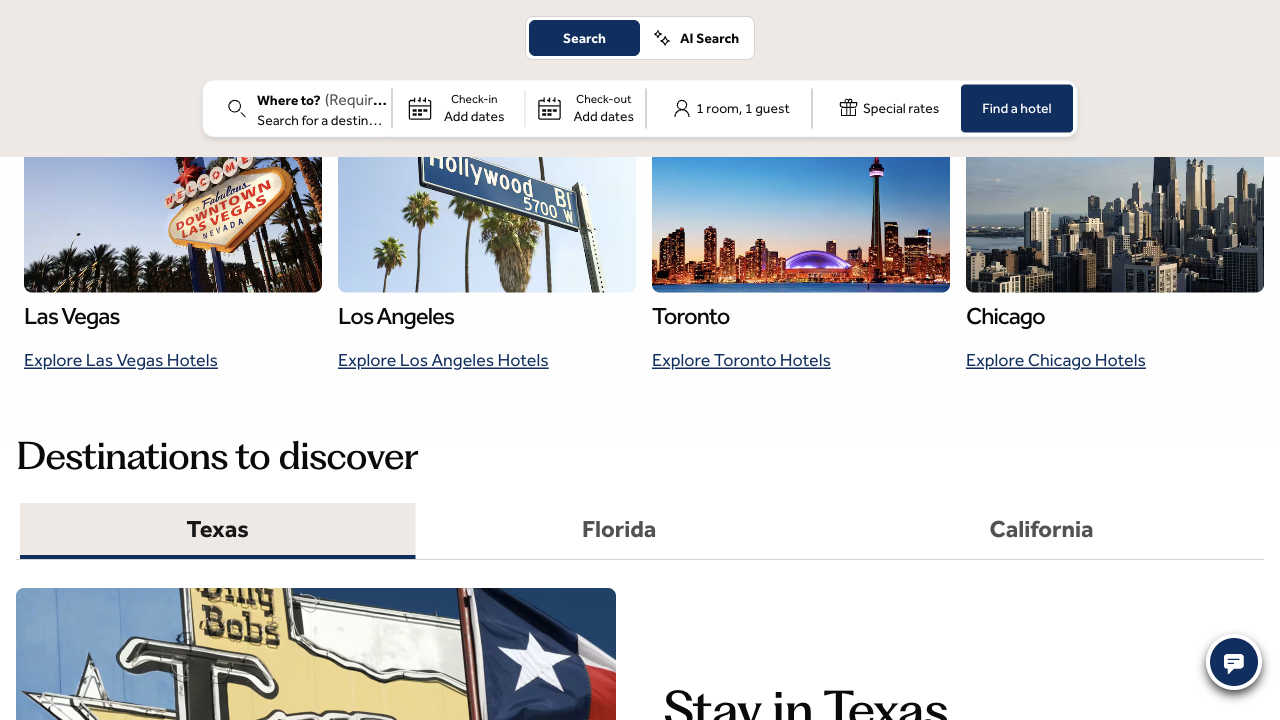
Task: Click the Check-out calendar icon
Action: tap(549, 109)
